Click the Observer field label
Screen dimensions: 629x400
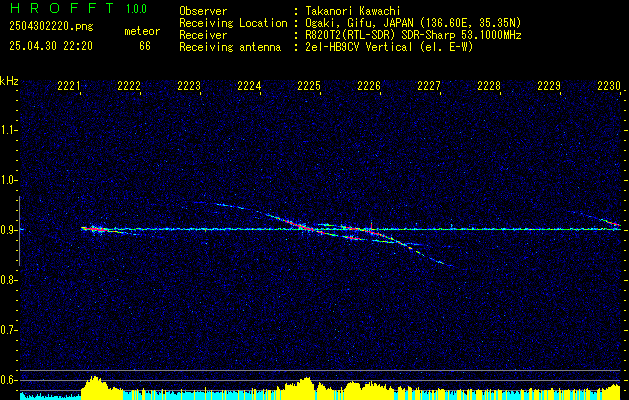tap(203, 11)
